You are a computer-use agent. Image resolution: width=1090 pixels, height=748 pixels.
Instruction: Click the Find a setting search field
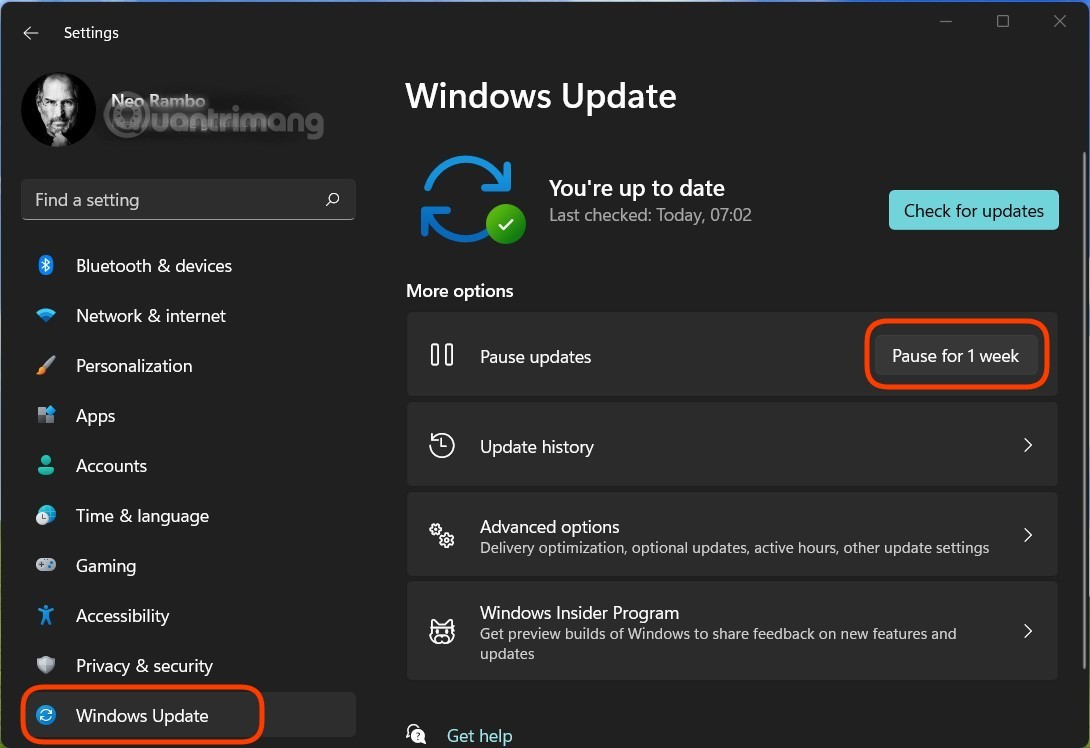click(188, 200)
